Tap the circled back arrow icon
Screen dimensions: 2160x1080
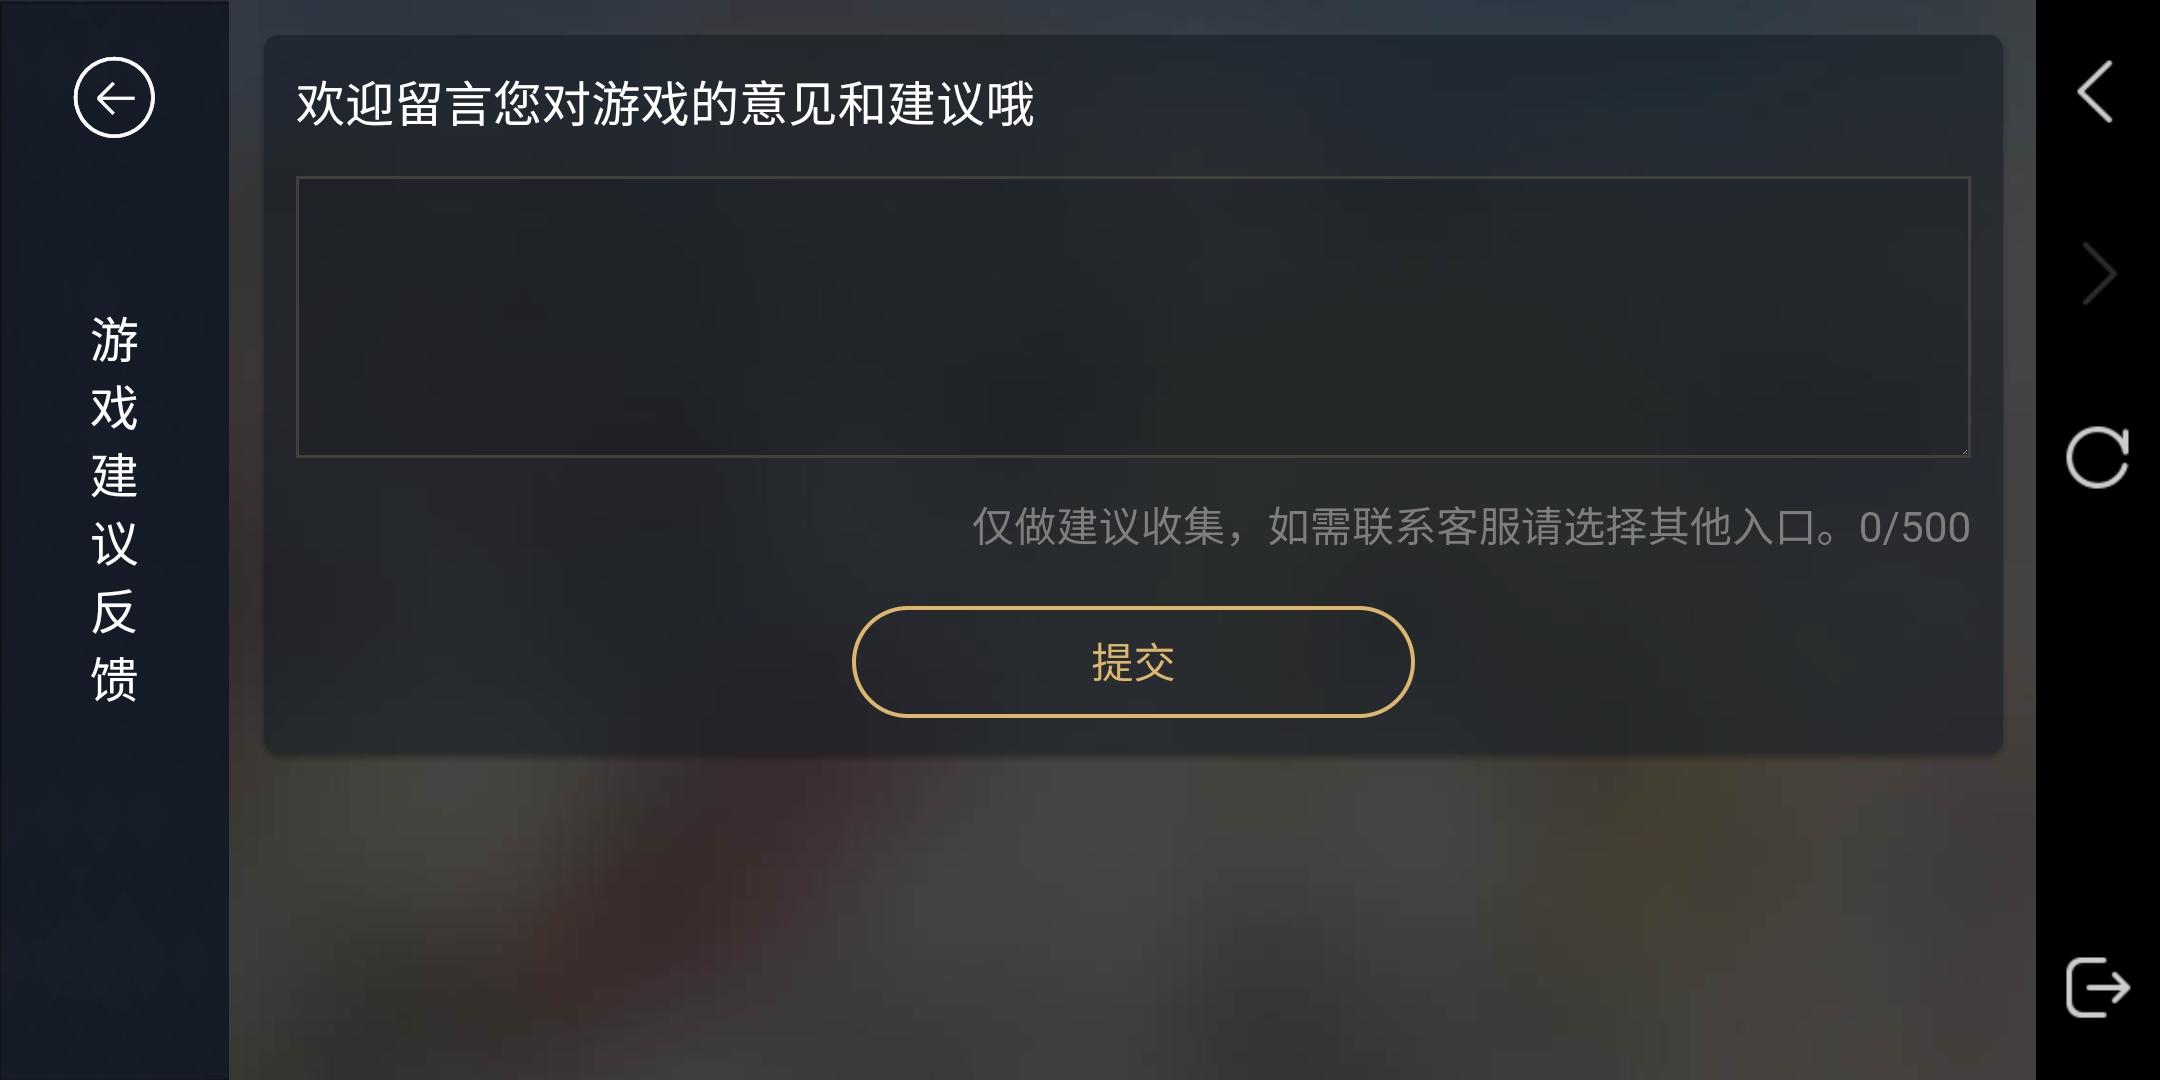114,98
